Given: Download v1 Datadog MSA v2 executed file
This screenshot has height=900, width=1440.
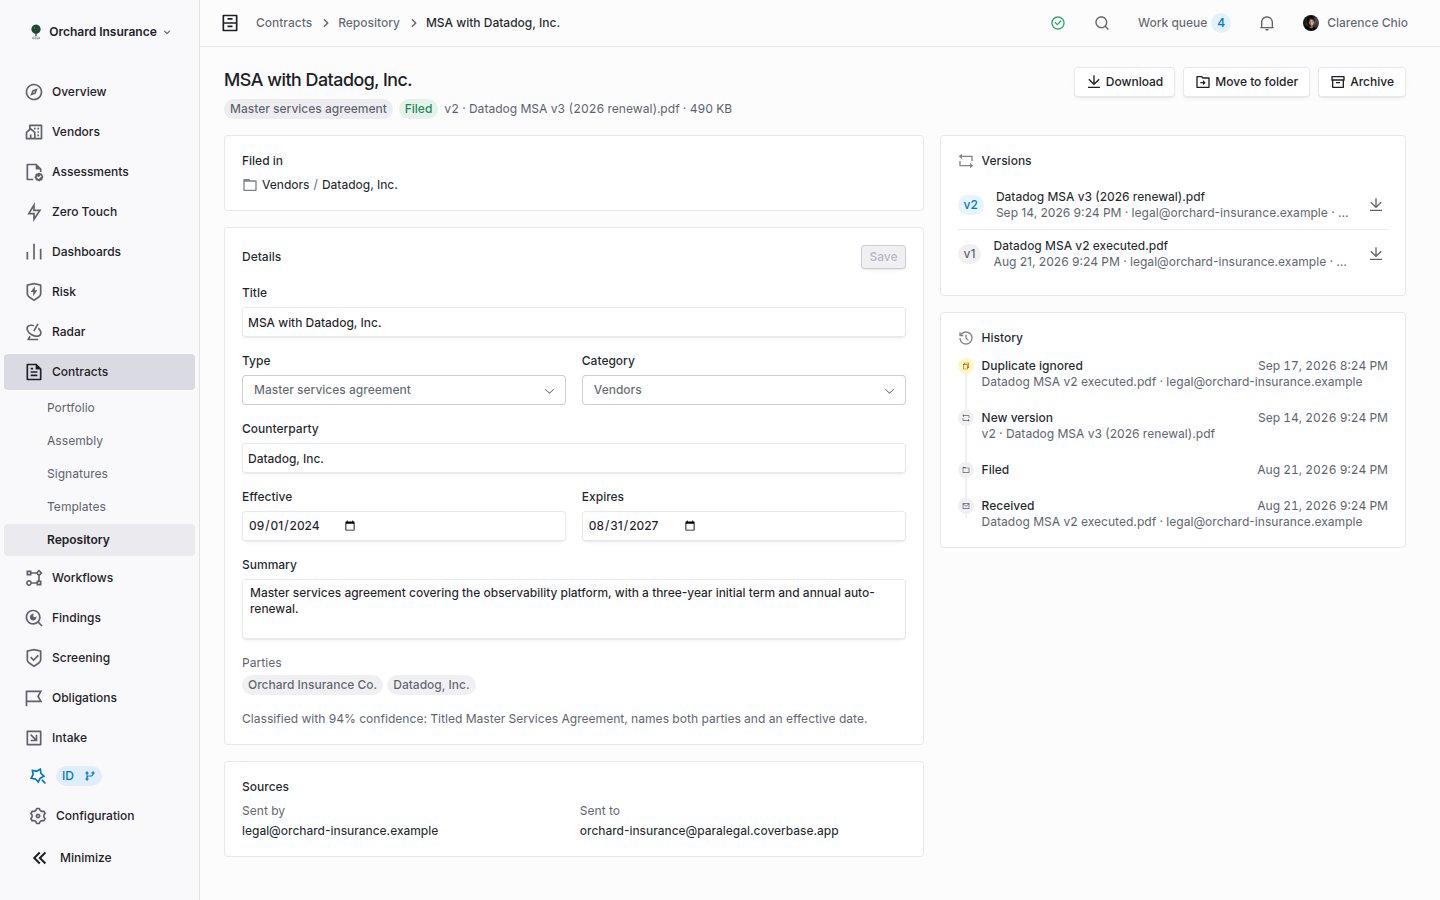Looking at the screenshot, I should tap(1376, 254).
